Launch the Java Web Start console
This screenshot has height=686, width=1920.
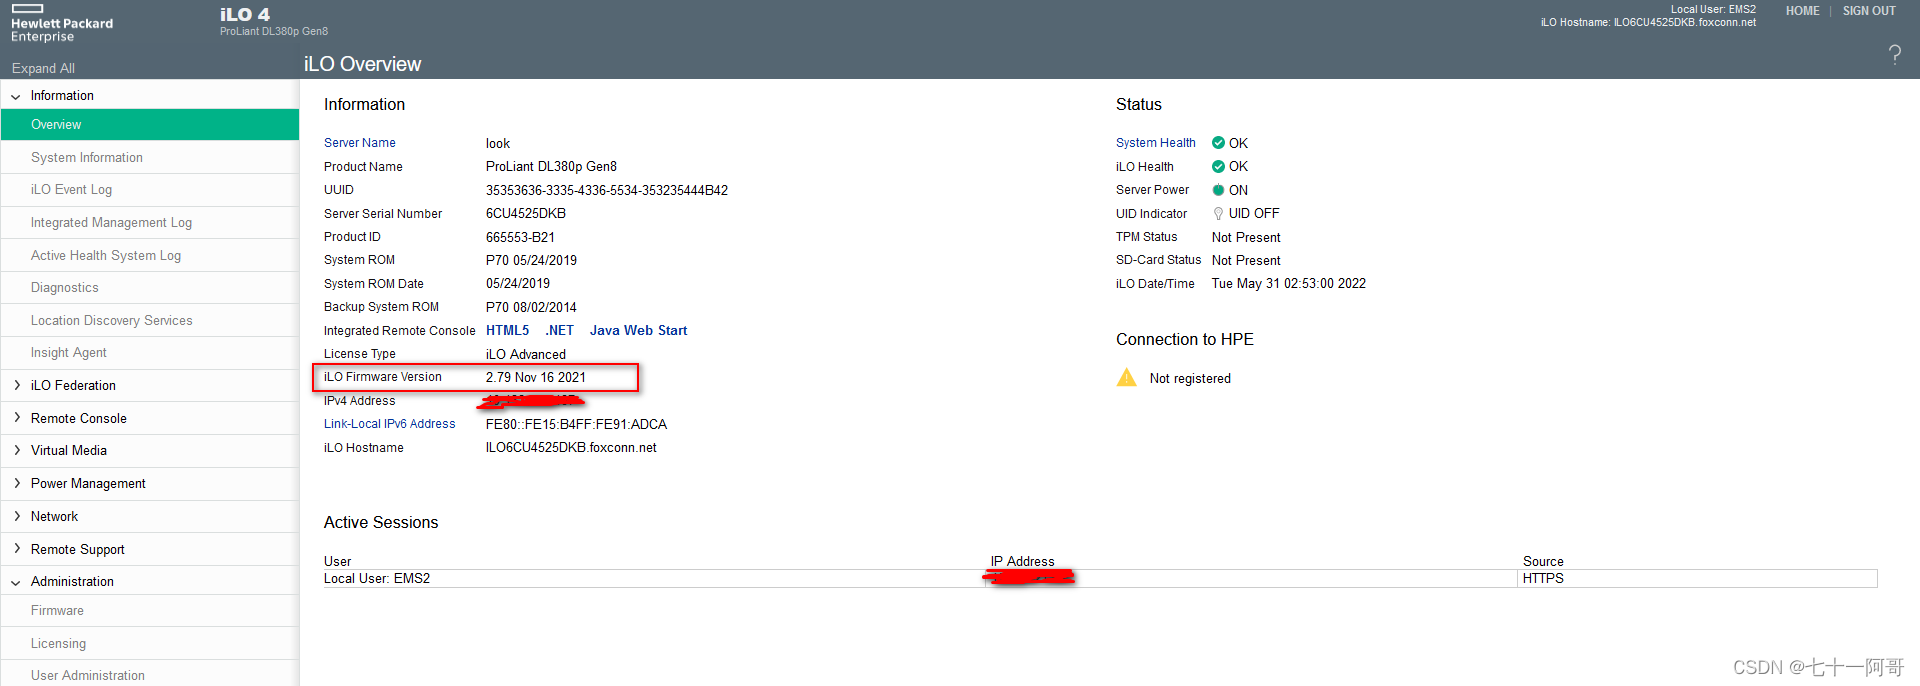click(x=638, y=330)
